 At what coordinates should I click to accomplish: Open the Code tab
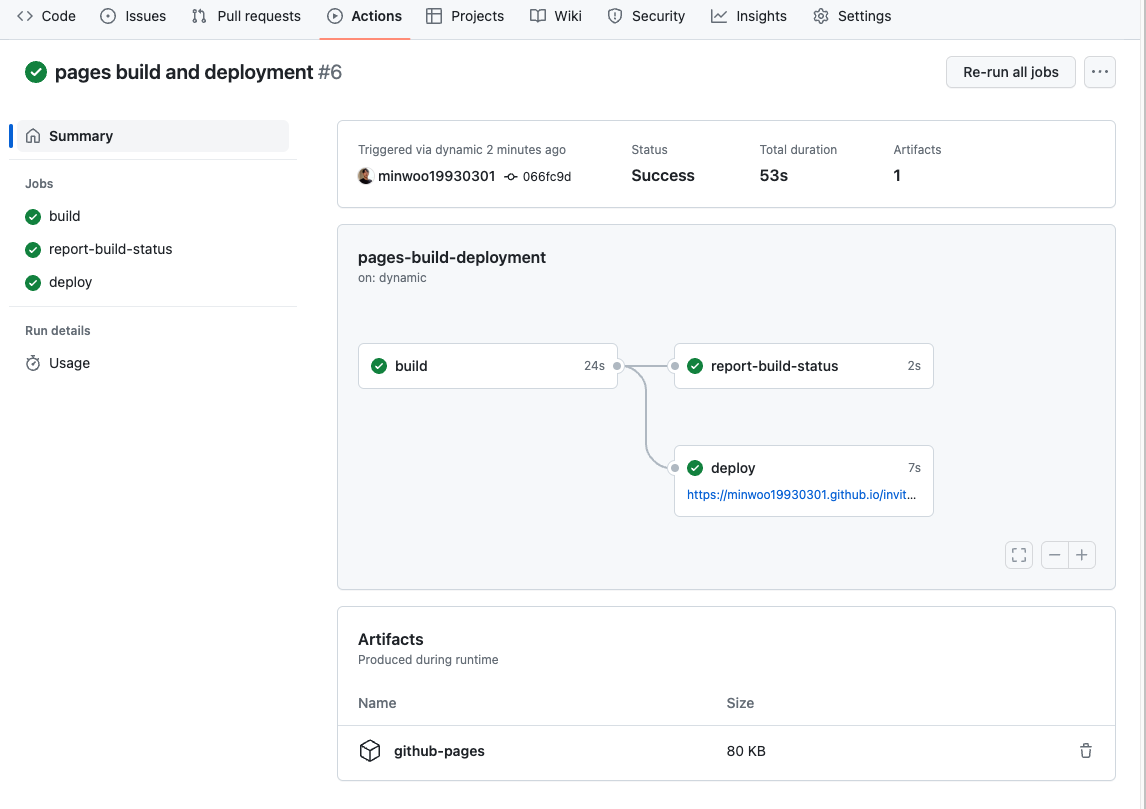tap(46, 16)
